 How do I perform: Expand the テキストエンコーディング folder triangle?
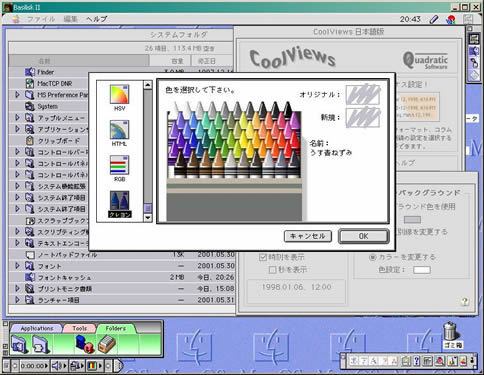click(17, 243)
